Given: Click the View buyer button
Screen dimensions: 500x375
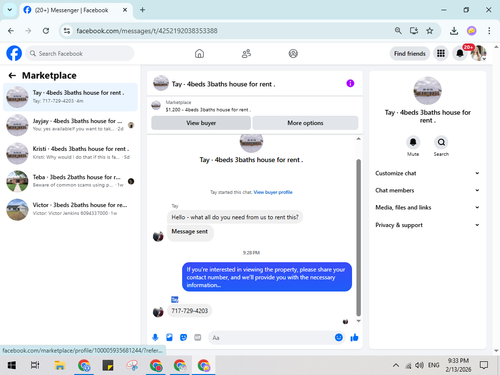Looking at the screenshot, I should 201,123.
